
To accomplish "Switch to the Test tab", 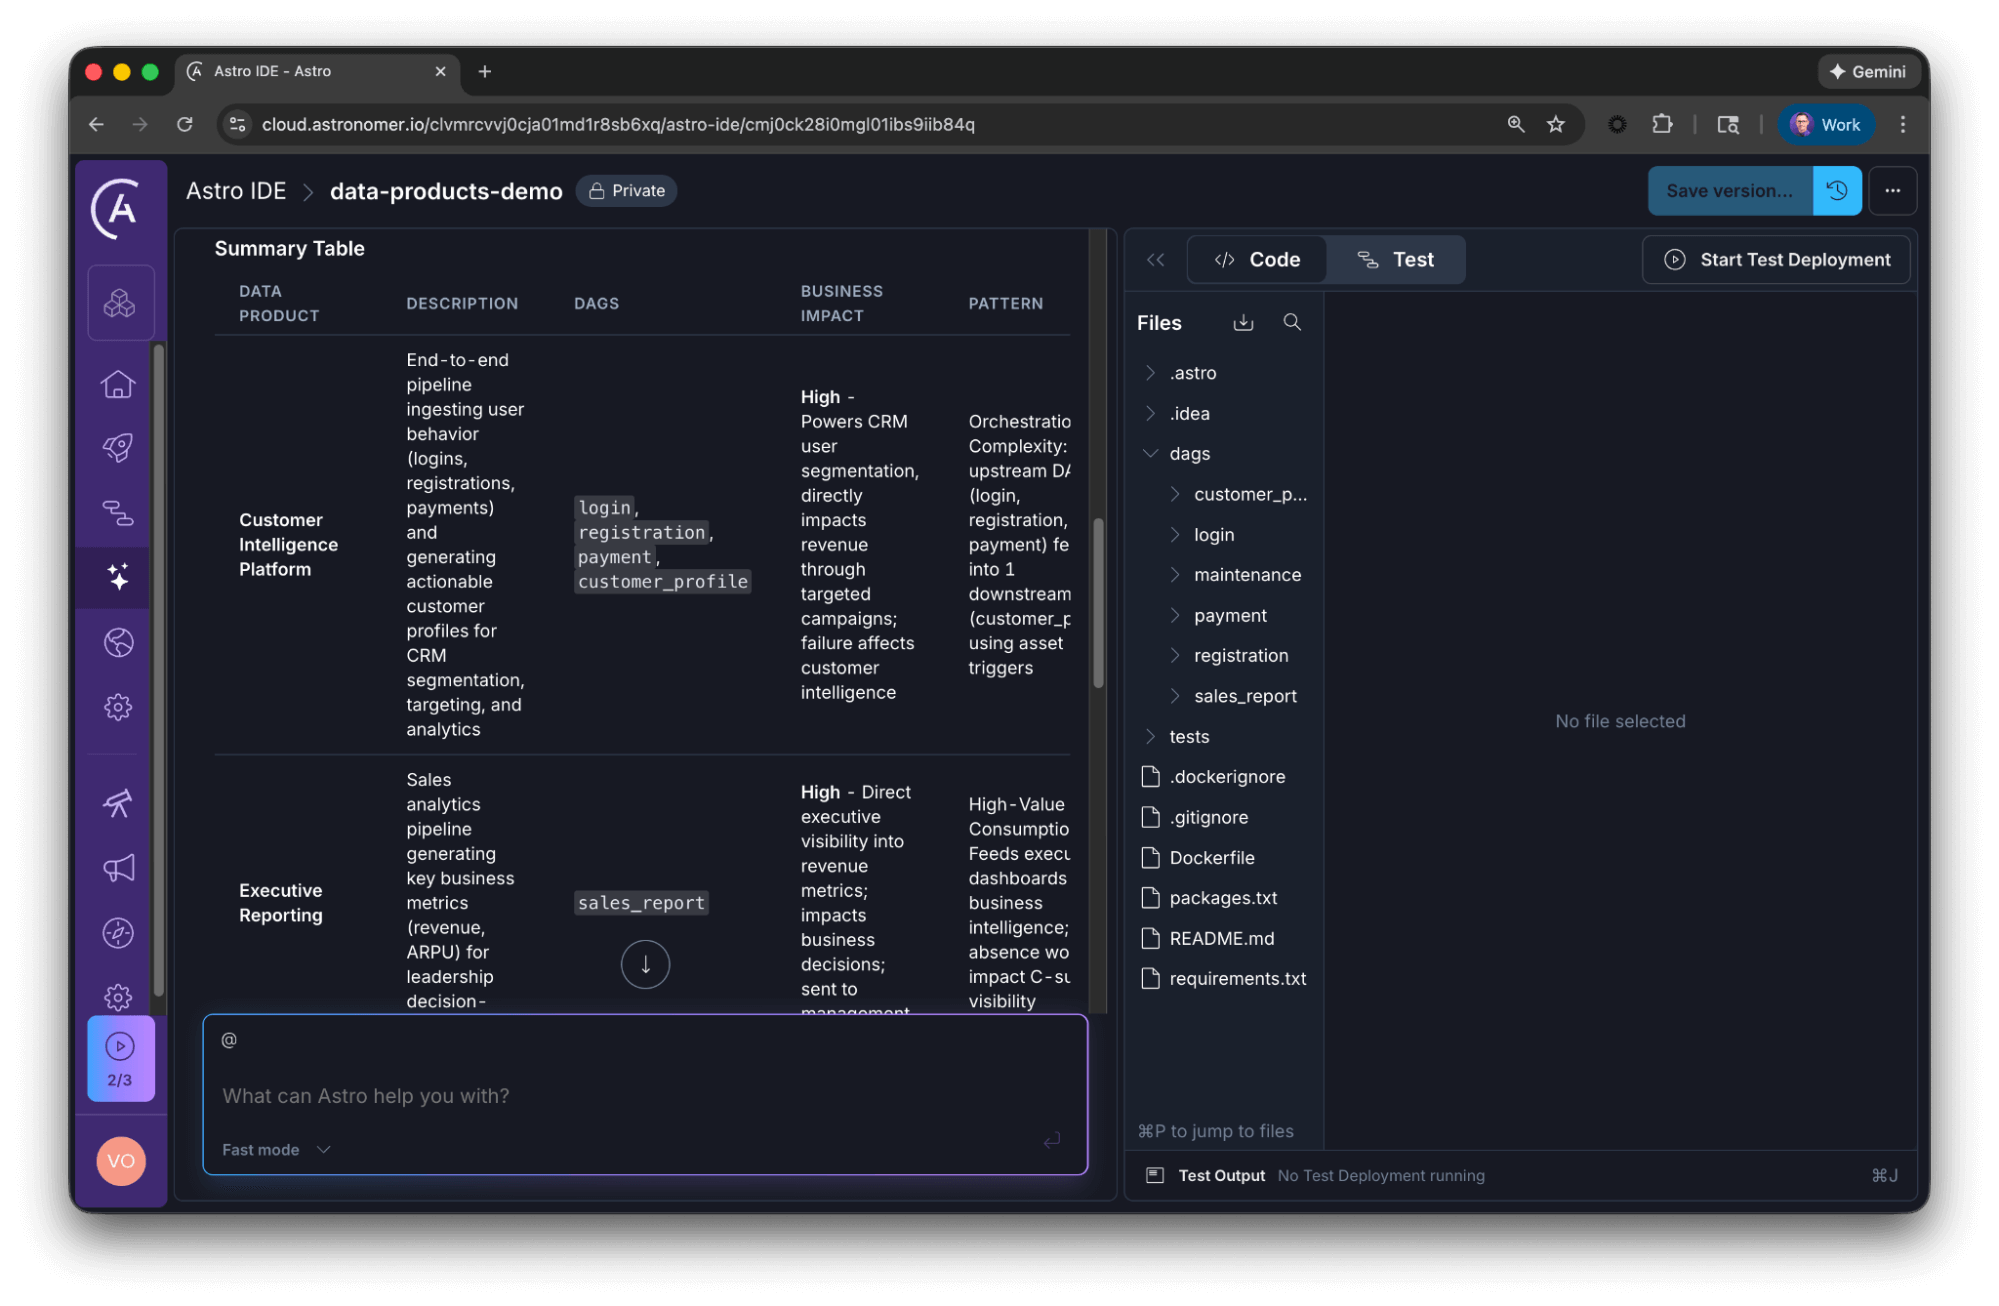I will pos(1396,260).
